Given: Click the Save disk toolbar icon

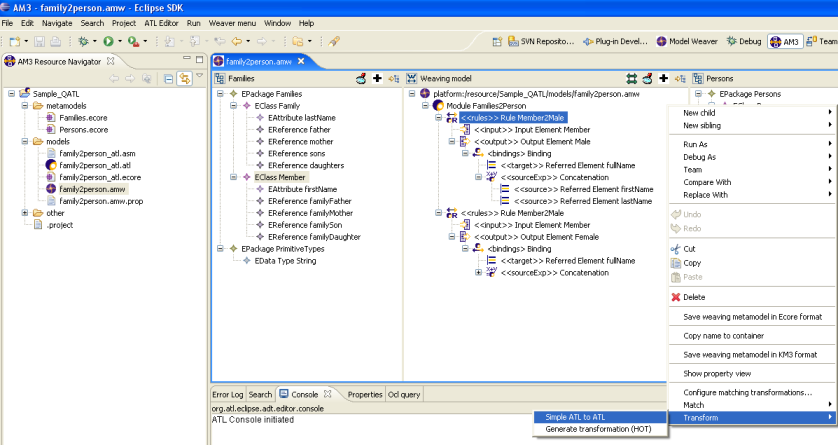Looking at the screenshot, I should point(39,41).
